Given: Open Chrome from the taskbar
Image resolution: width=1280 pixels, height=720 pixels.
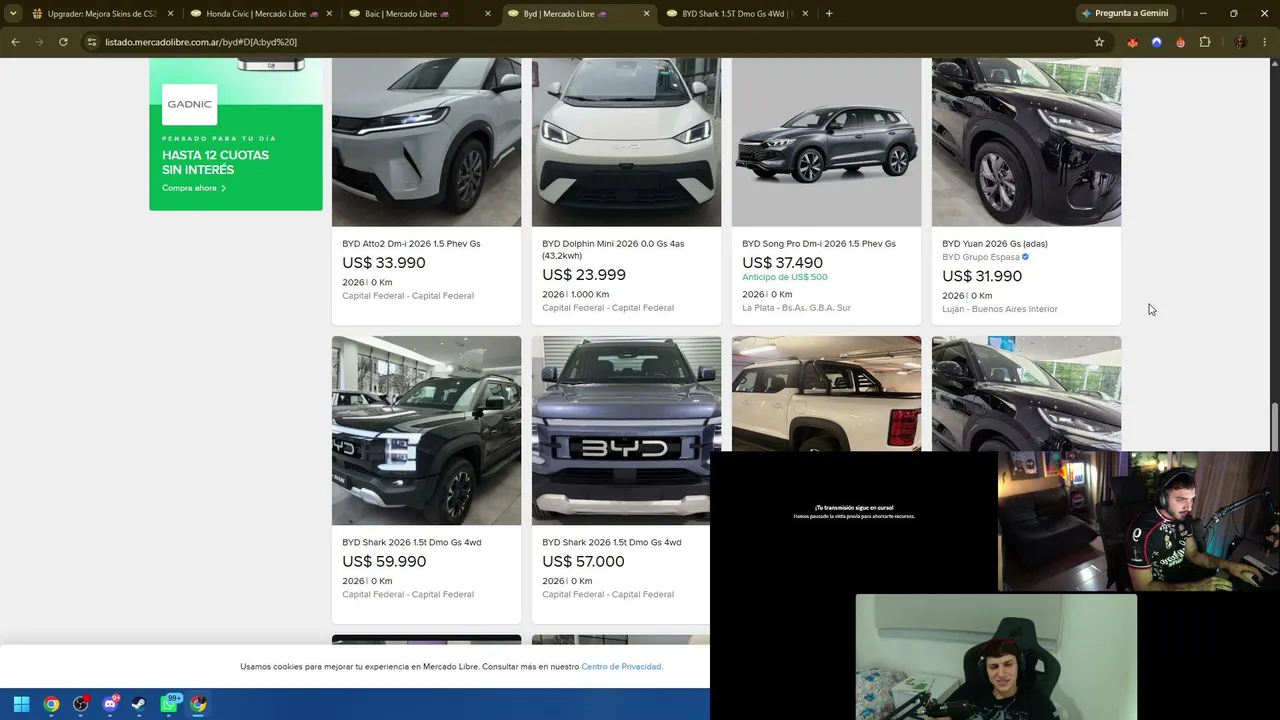Looking at the screenshot, I should [51, 704].
